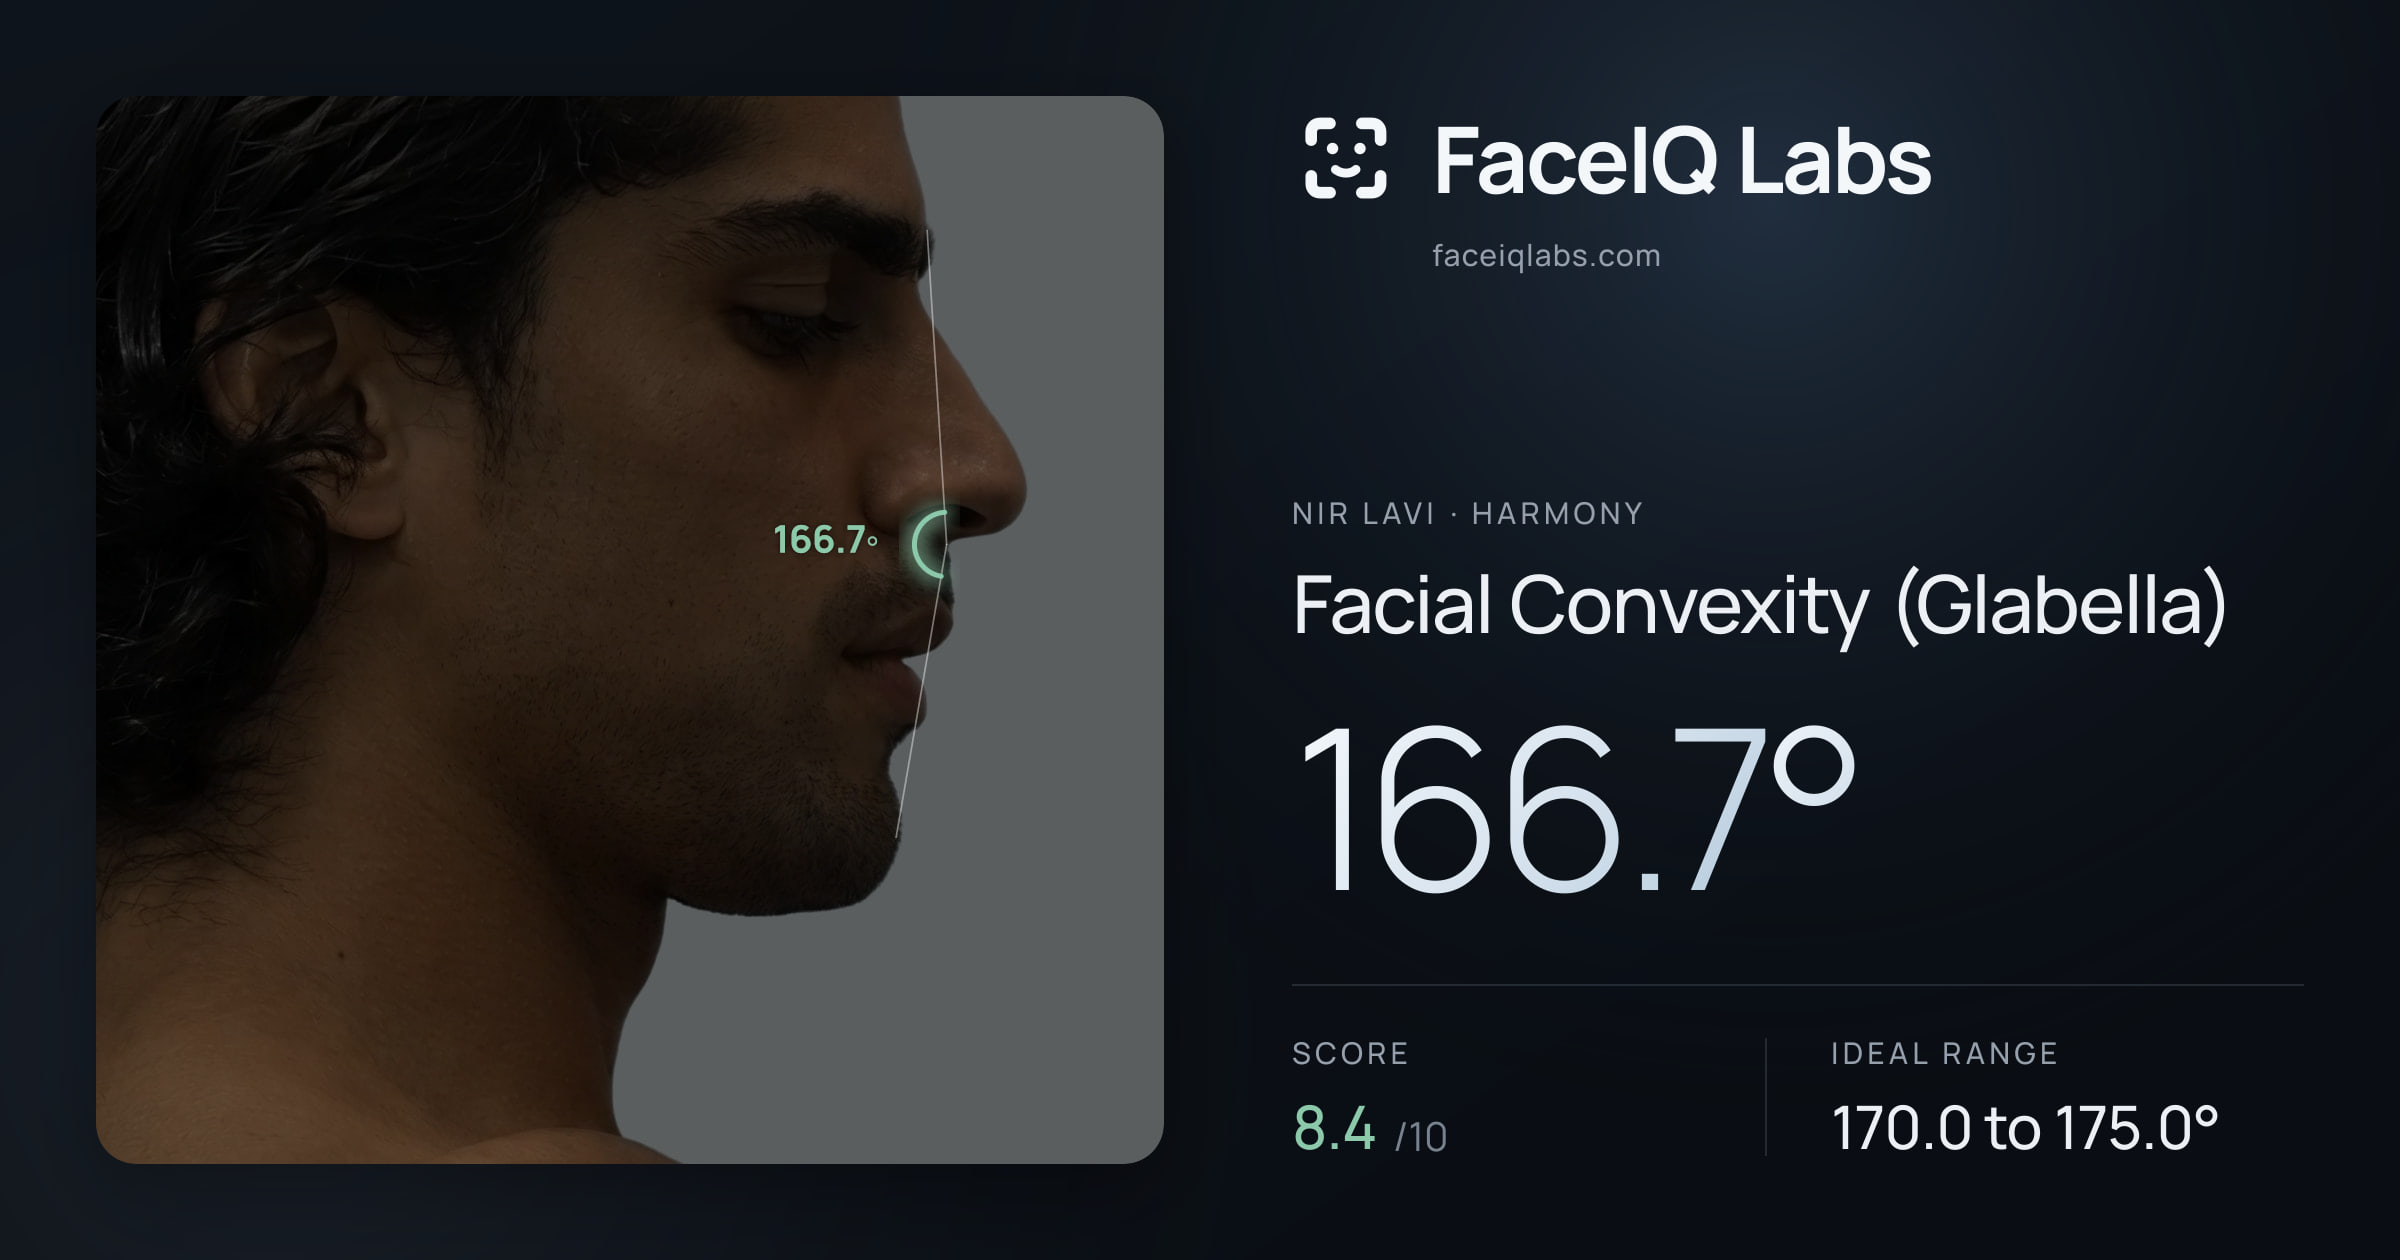
Task: Click the SCORE label
Action: pyautogui.click(x=1350, y=1053)
